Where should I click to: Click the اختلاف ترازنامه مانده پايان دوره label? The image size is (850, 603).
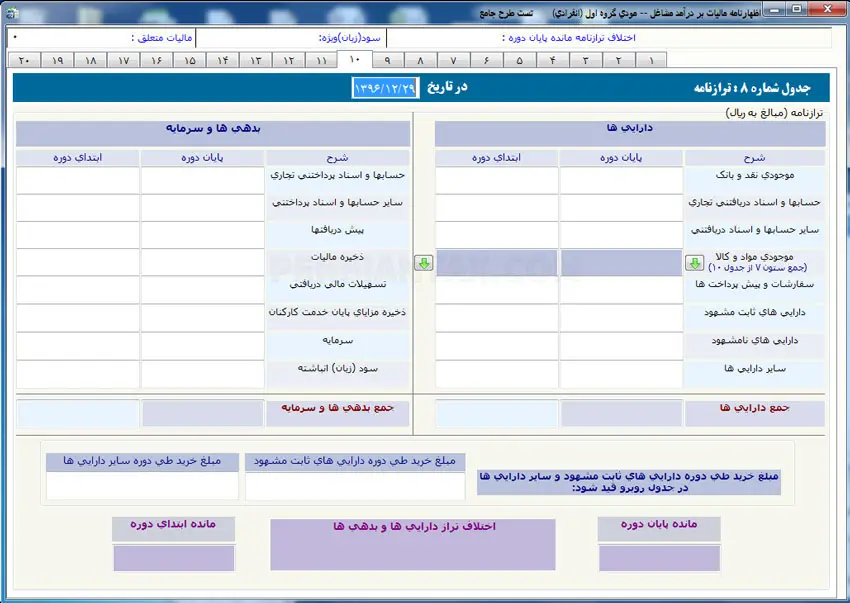pyautogui.click(x=569, y=38)
